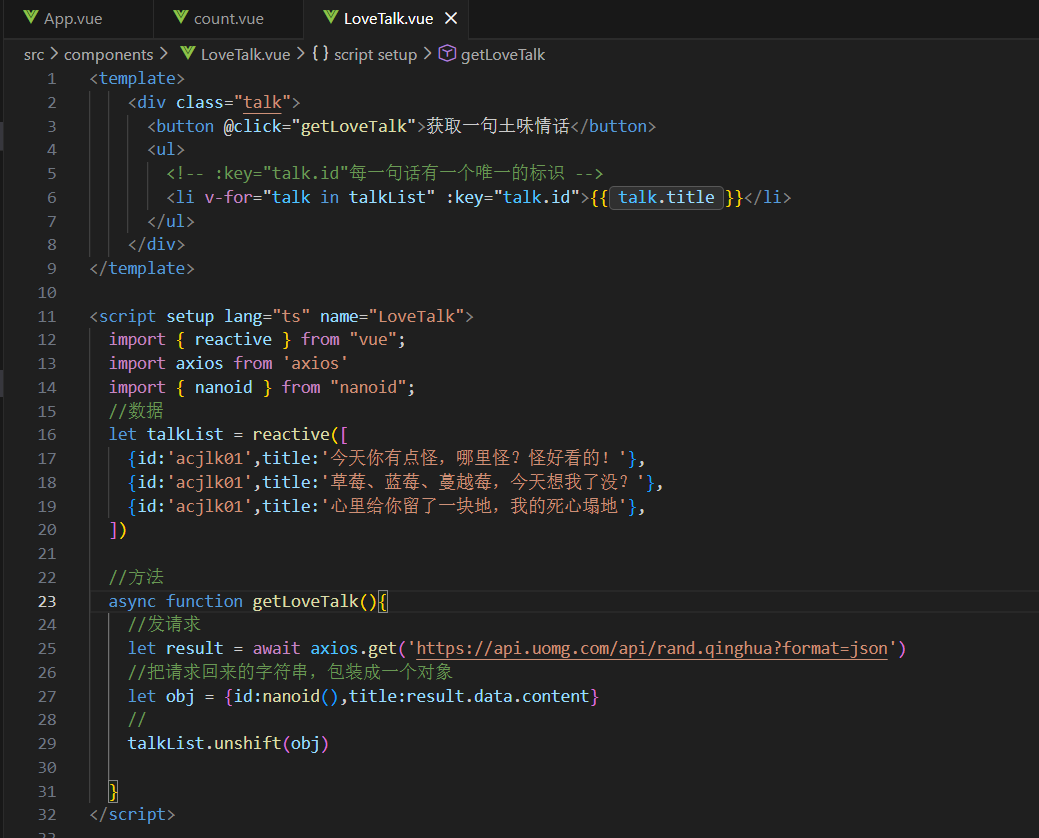Click the //方法 comment on line 22
The image size is (1039, 838).
coord(136,578)
